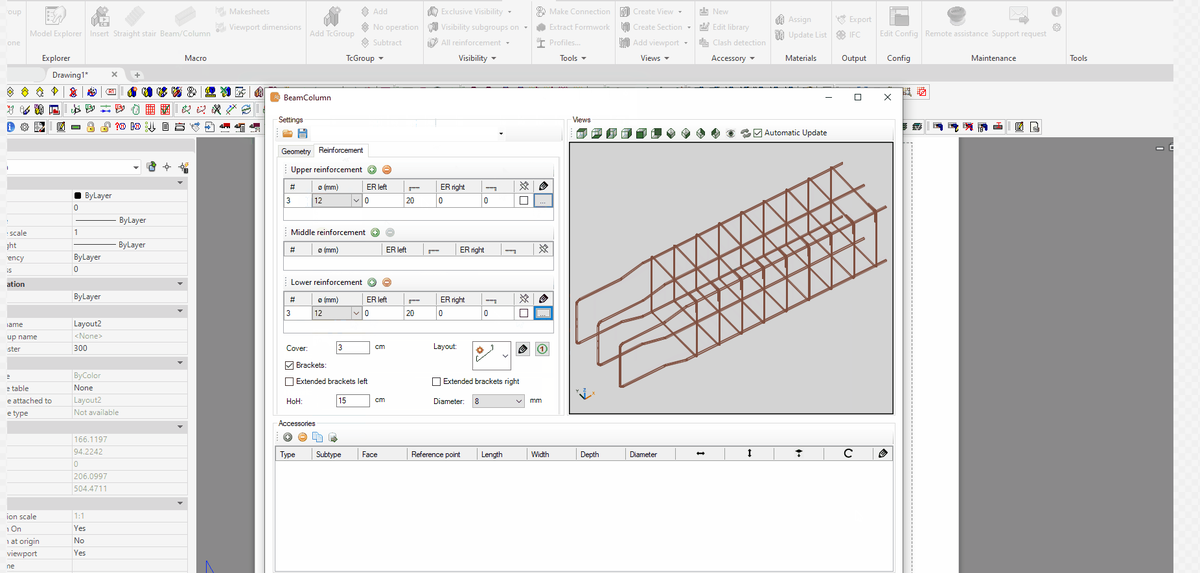Expand the Tools ribbon group menu
Image resolution: width=1200 pixels, height=573 pixels.
[x=573, y=58]
